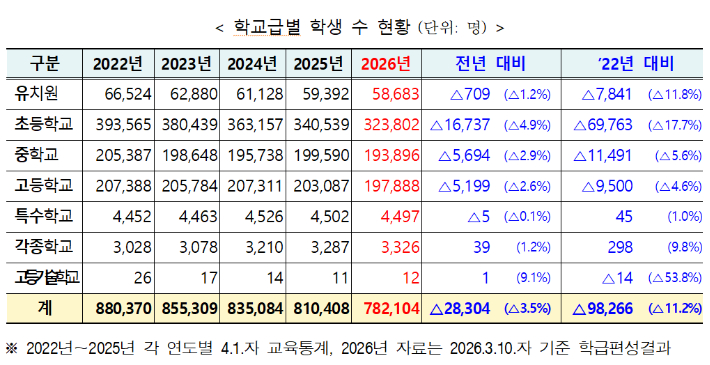
Task: Select the 구분 column header
Action: click(44, 64)
